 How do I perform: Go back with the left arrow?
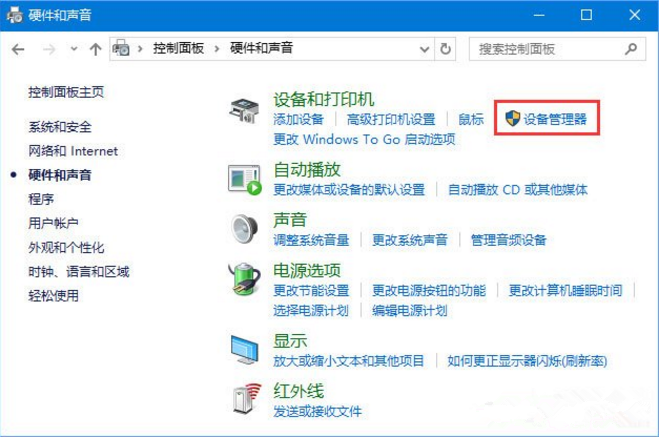18,49
